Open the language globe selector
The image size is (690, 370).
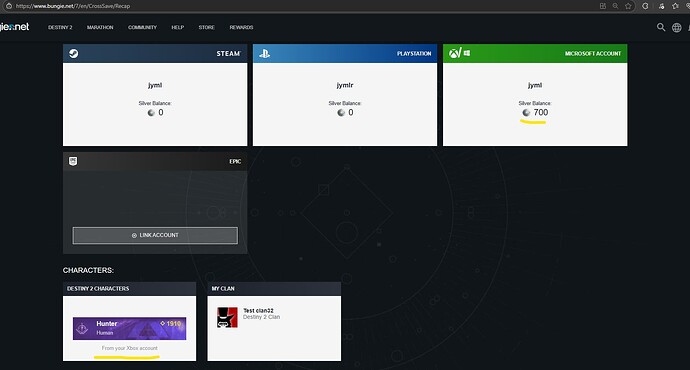tap(676, 27)
